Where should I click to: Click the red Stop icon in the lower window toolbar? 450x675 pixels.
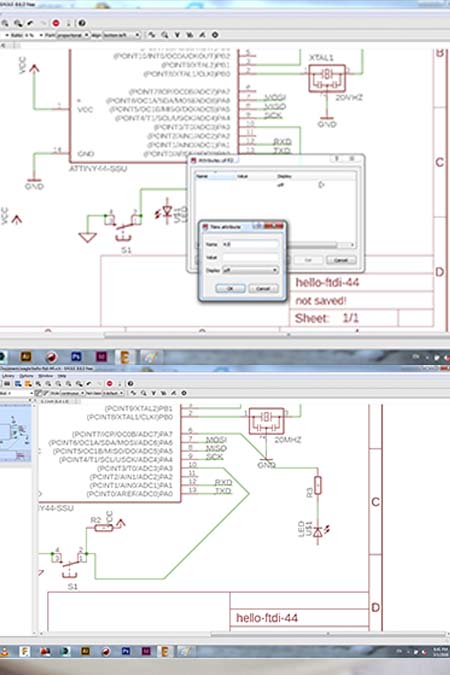(x=109, y=383)
